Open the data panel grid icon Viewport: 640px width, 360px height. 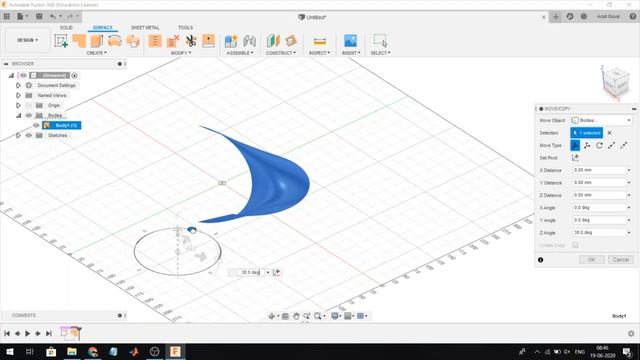coord(7,16)
